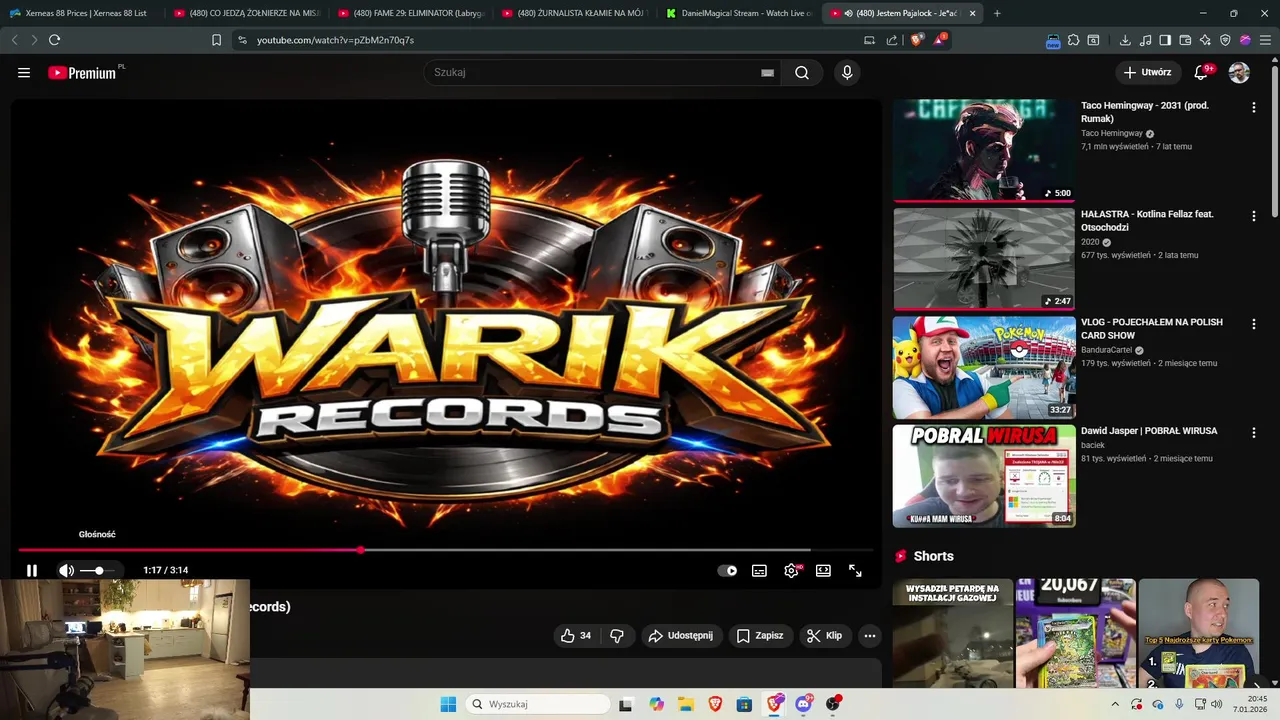This screenshot has height=720, width=1280.
Task: Switch to CO JEDZĄ ŻOŁNIERZE tab
Action: [x=246, y=13]
